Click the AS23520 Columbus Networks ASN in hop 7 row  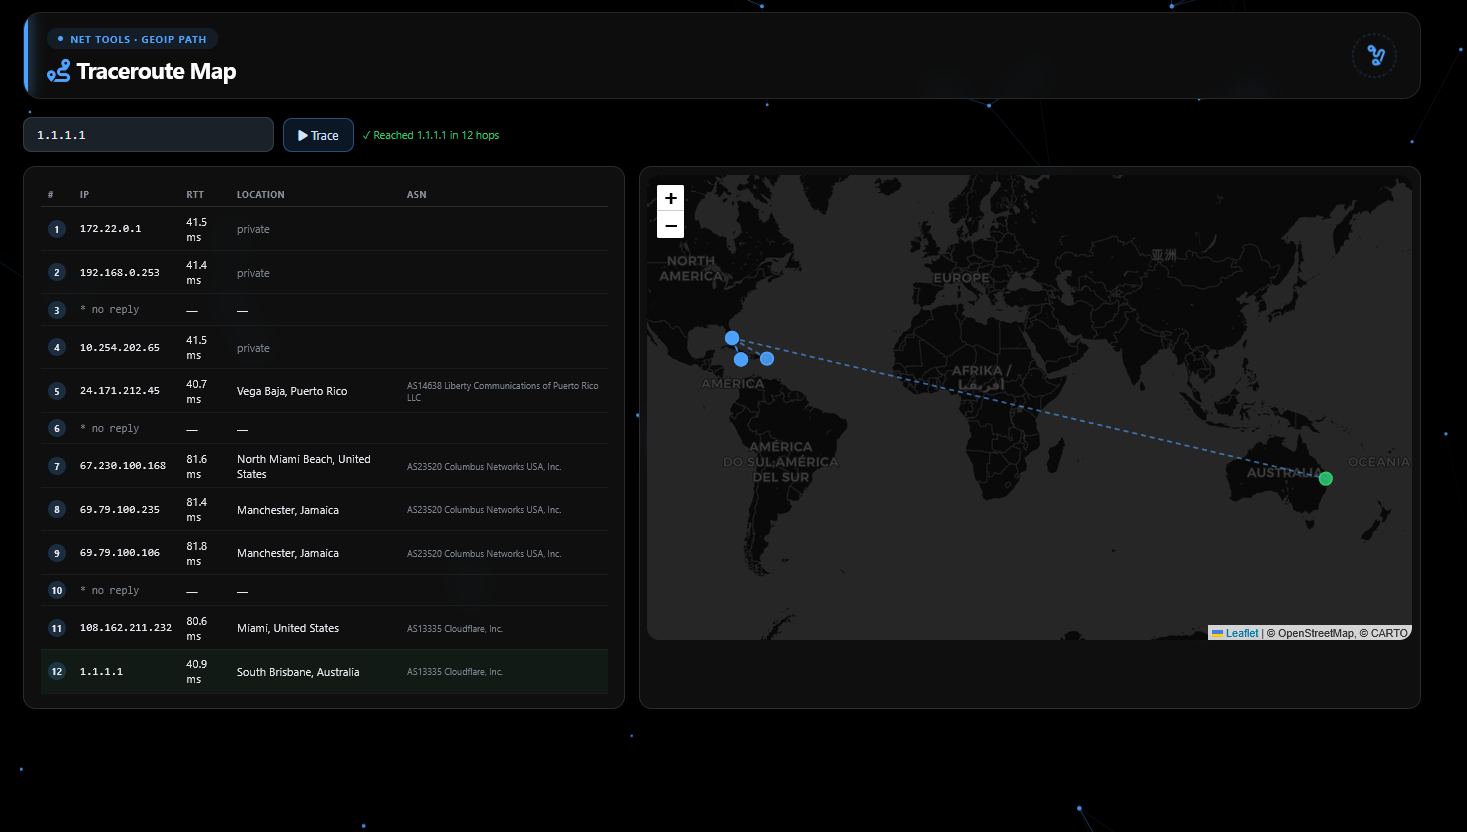pos(484,467)
